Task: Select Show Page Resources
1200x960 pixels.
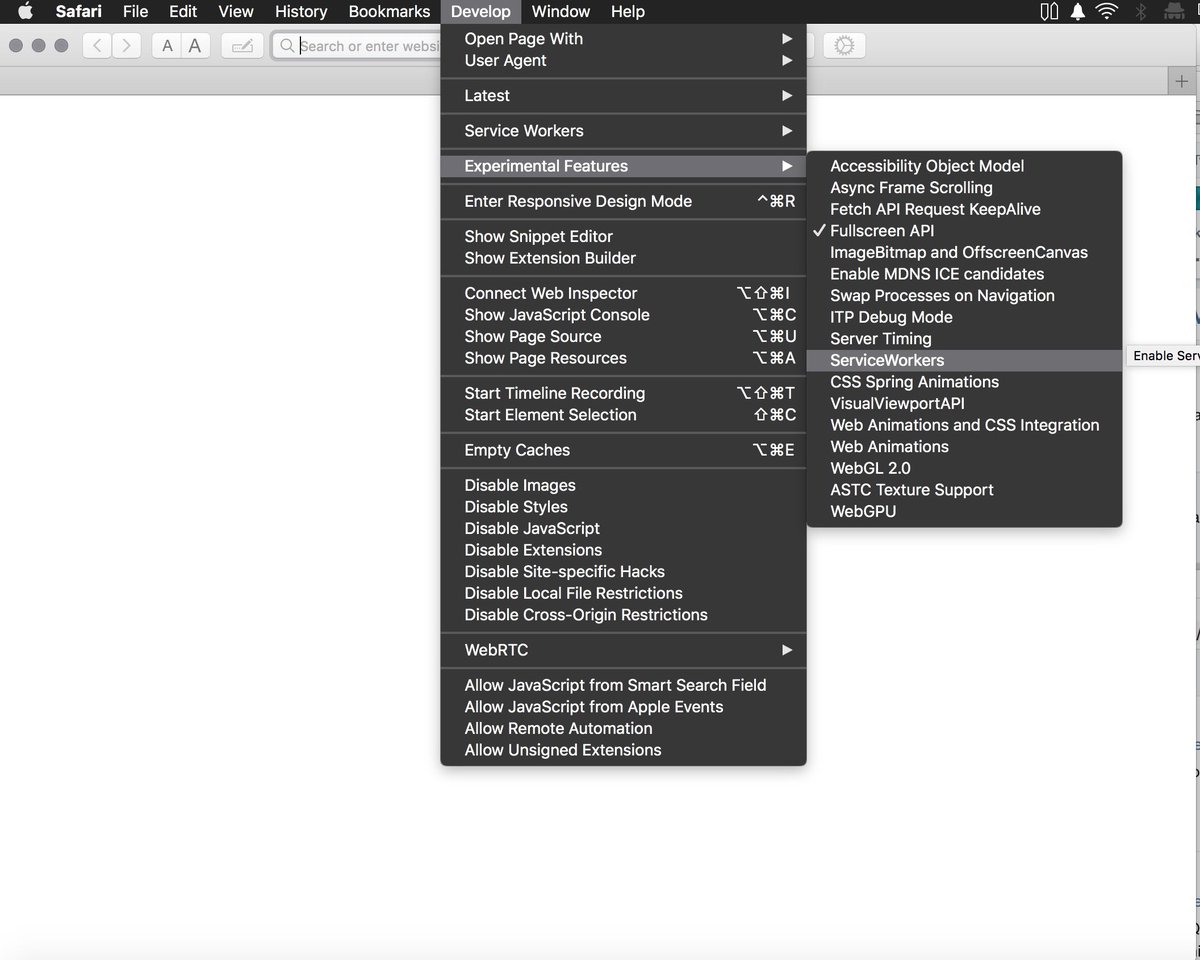Action: pos(623,358)
